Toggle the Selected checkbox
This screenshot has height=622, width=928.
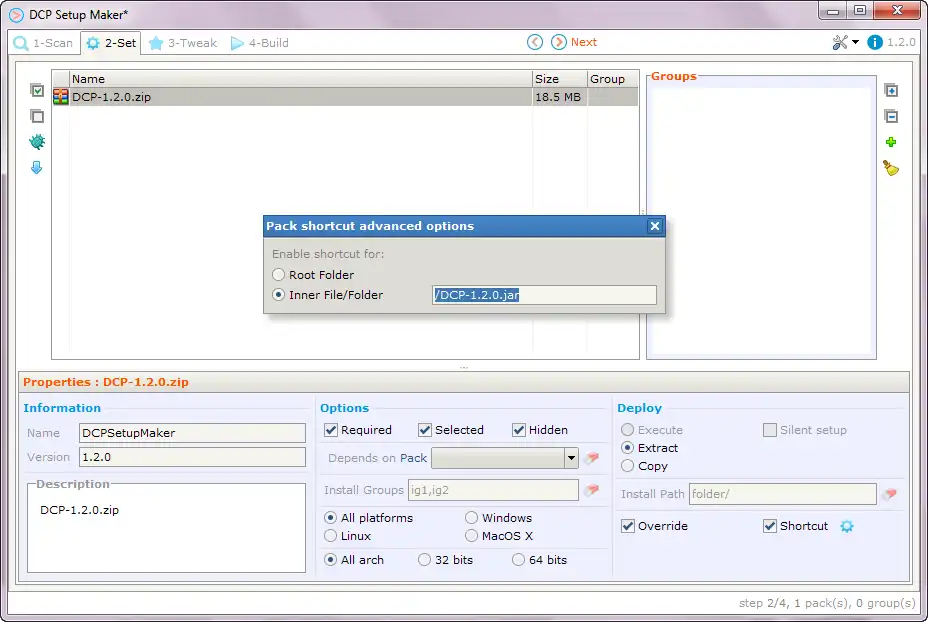[425, 430]
